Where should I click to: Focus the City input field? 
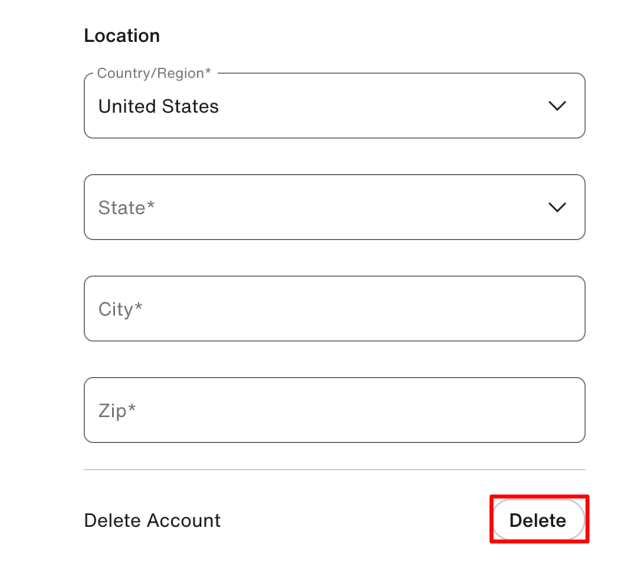point(334,309)
